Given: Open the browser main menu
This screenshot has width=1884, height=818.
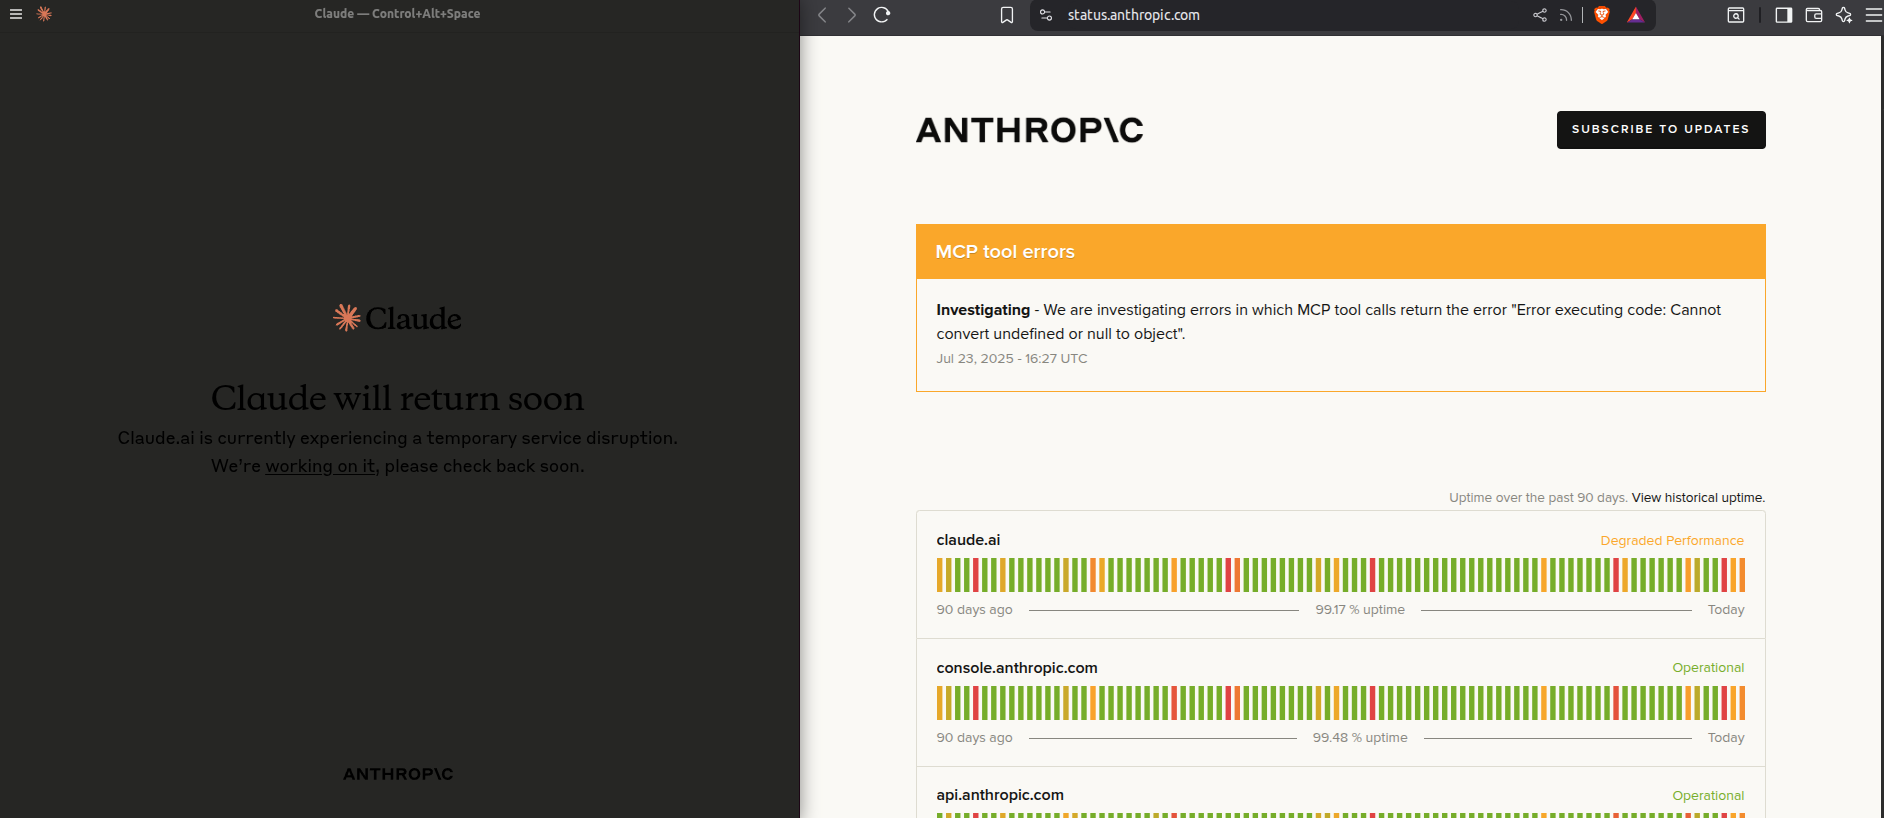Looking at the screenshot, I should point(1873,15).
